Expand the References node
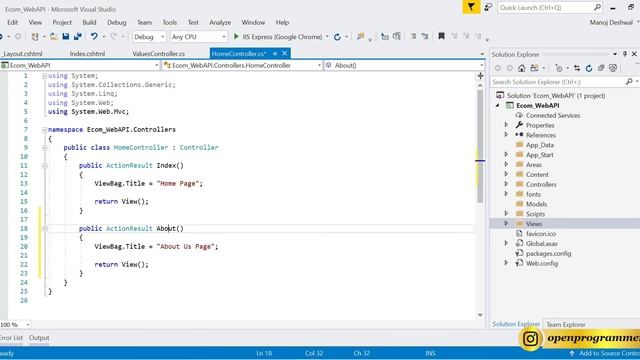 click(x=506, y=135)
